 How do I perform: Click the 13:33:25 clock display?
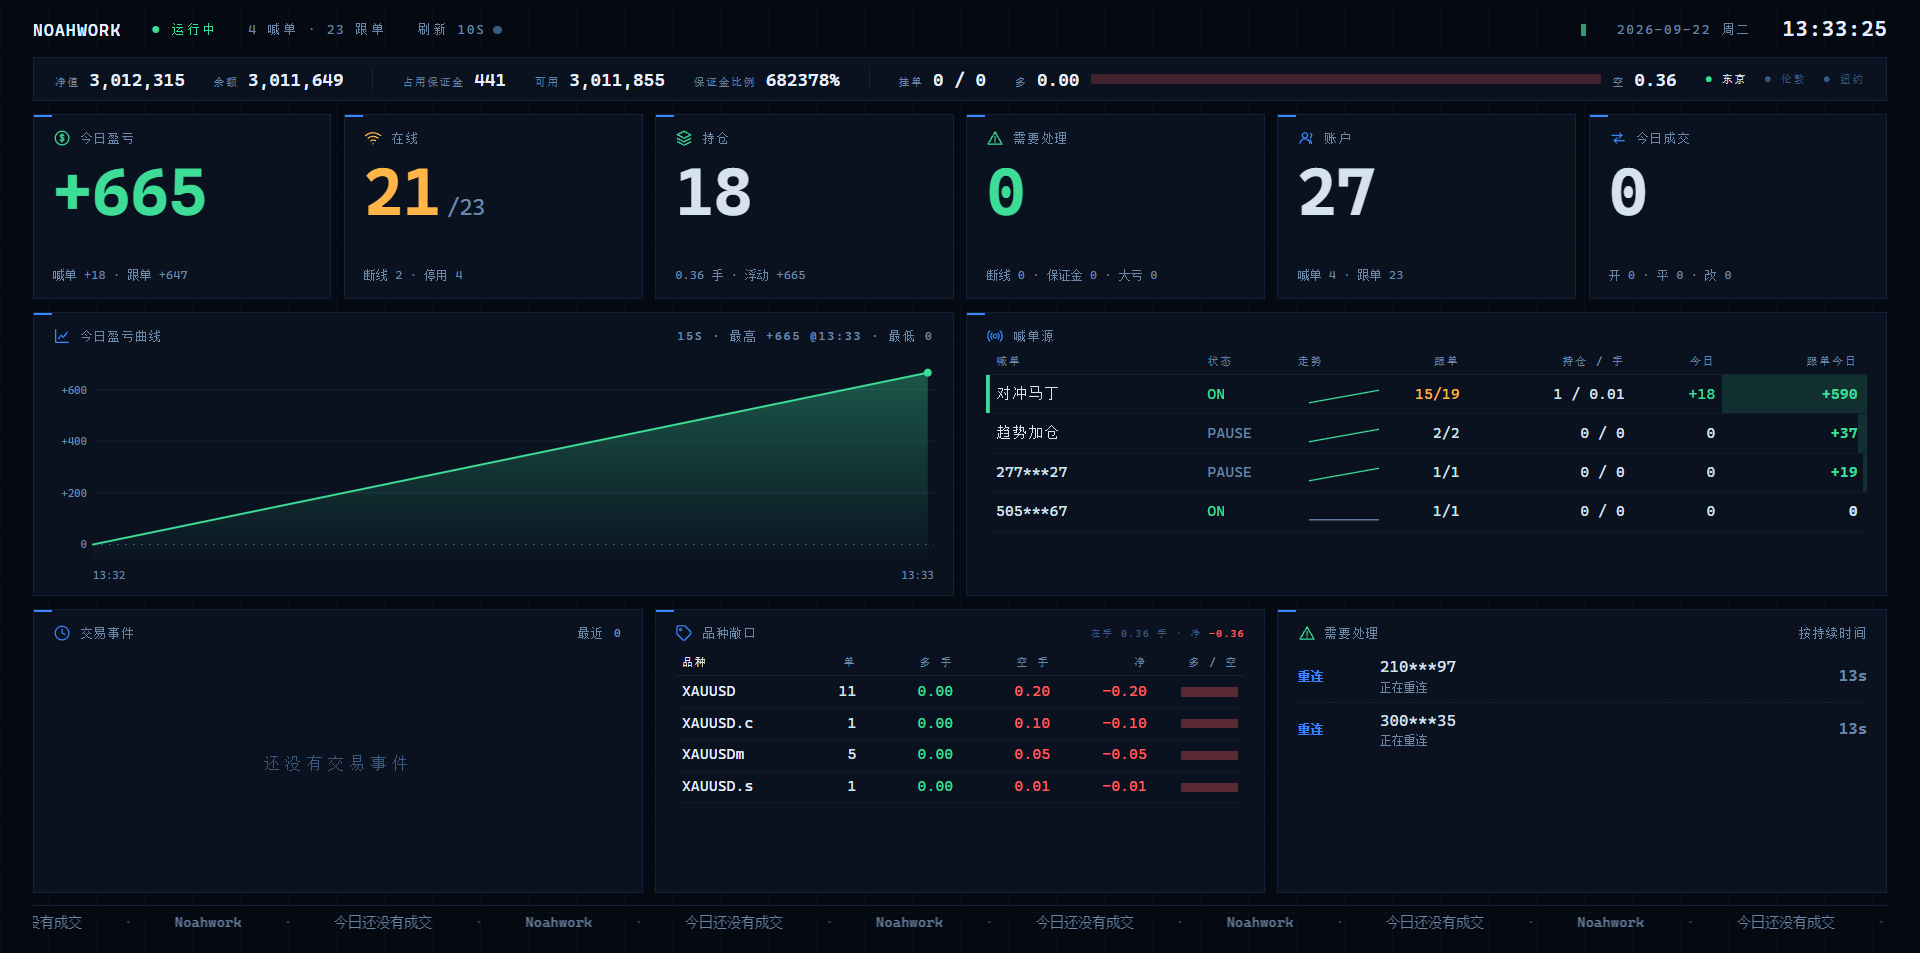(1834, 29)
